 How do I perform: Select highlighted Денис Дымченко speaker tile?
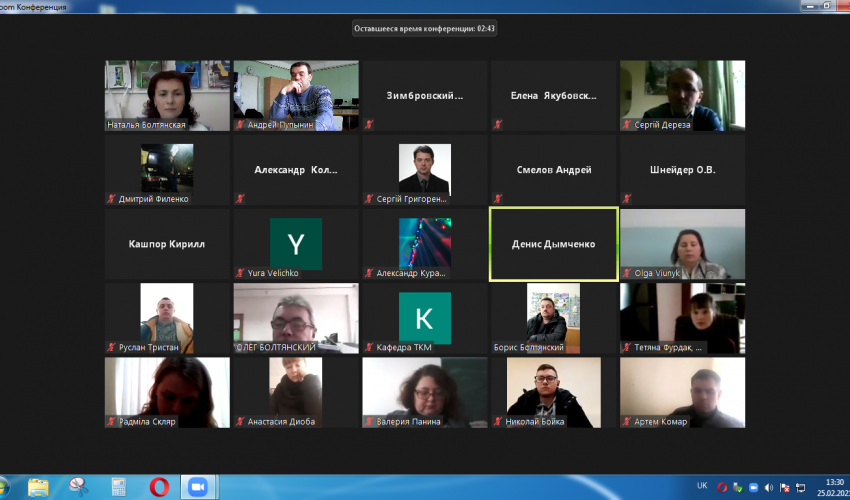[553, 244]
